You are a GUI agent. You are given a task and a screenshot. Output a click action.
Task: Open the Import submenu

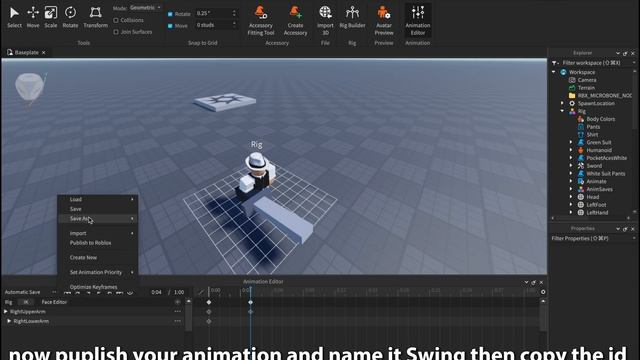(98, 233)
